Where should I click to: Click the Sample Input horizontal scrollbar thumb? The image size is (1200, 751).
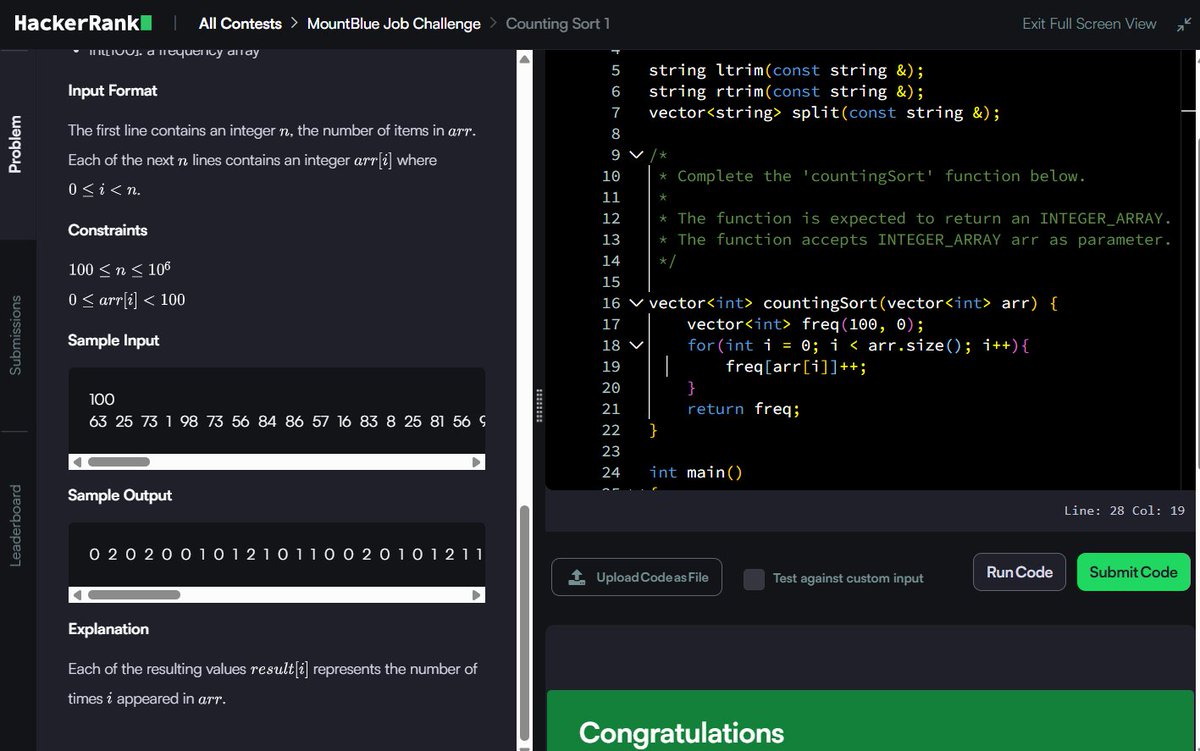pyautogui.click(x=118, y=462)
